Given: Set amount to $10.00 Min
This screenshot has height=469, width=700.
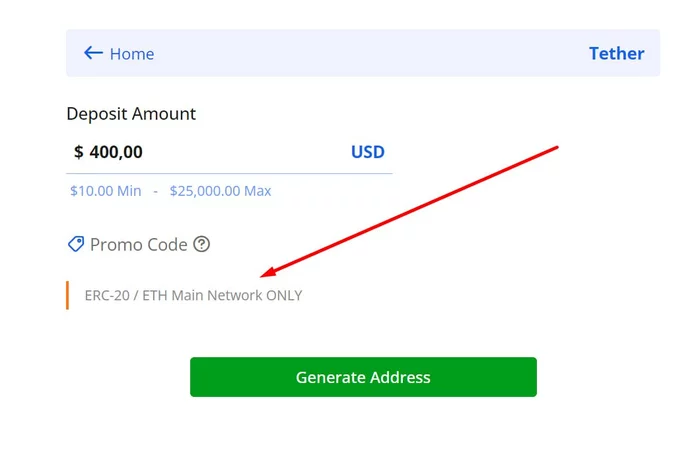Looking at the screenshot, I should [x=105, y=191].
